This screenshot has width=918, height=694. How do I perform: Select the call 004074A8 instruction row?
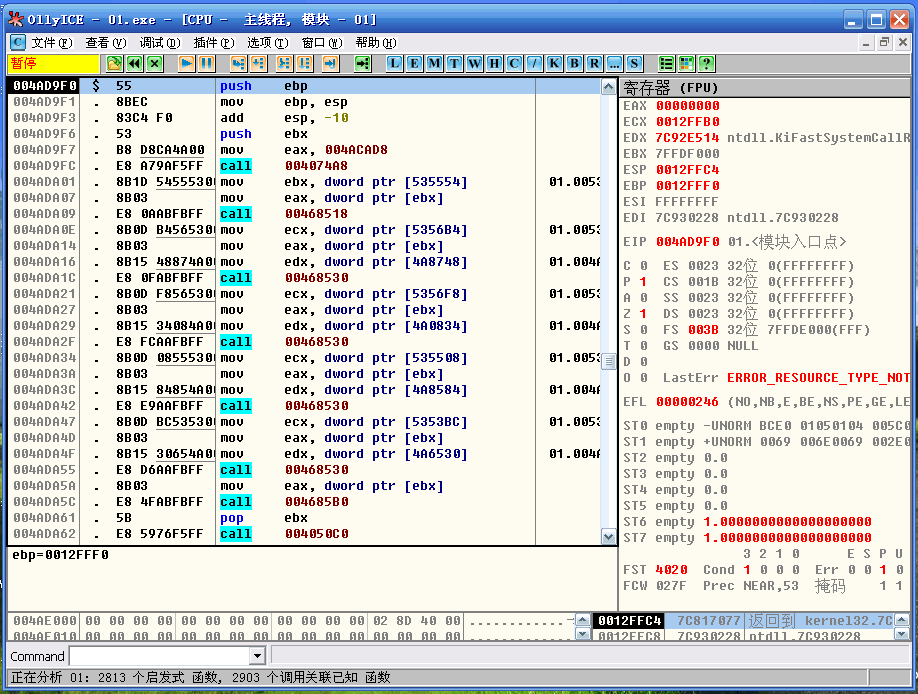(300, 166)
